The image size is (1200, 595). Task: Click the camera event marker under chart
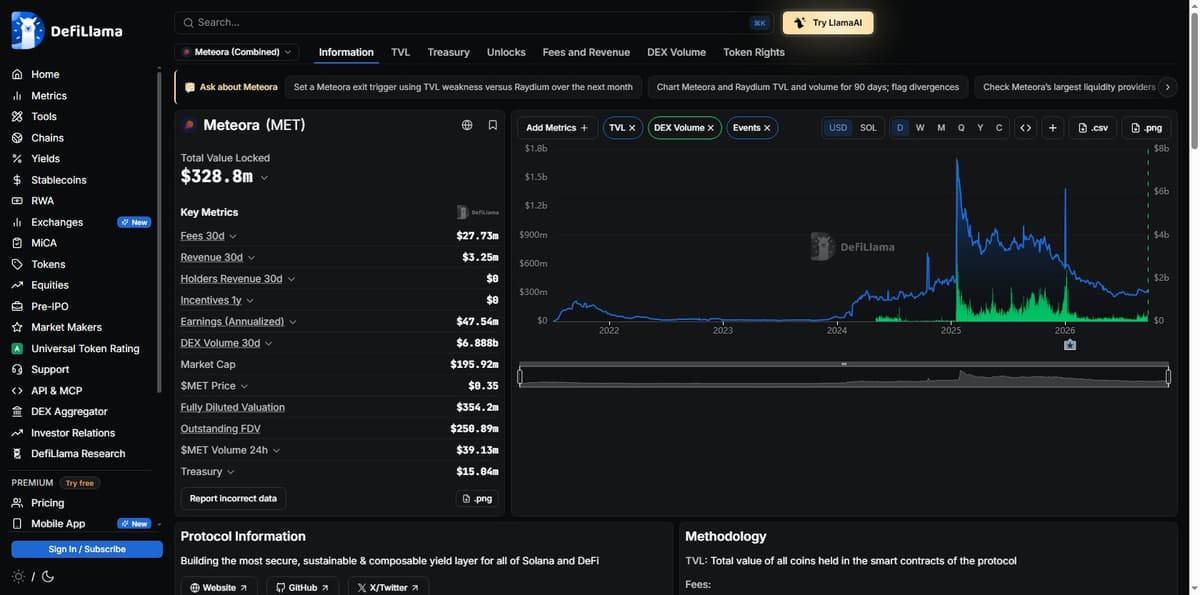click(1070, 345)
